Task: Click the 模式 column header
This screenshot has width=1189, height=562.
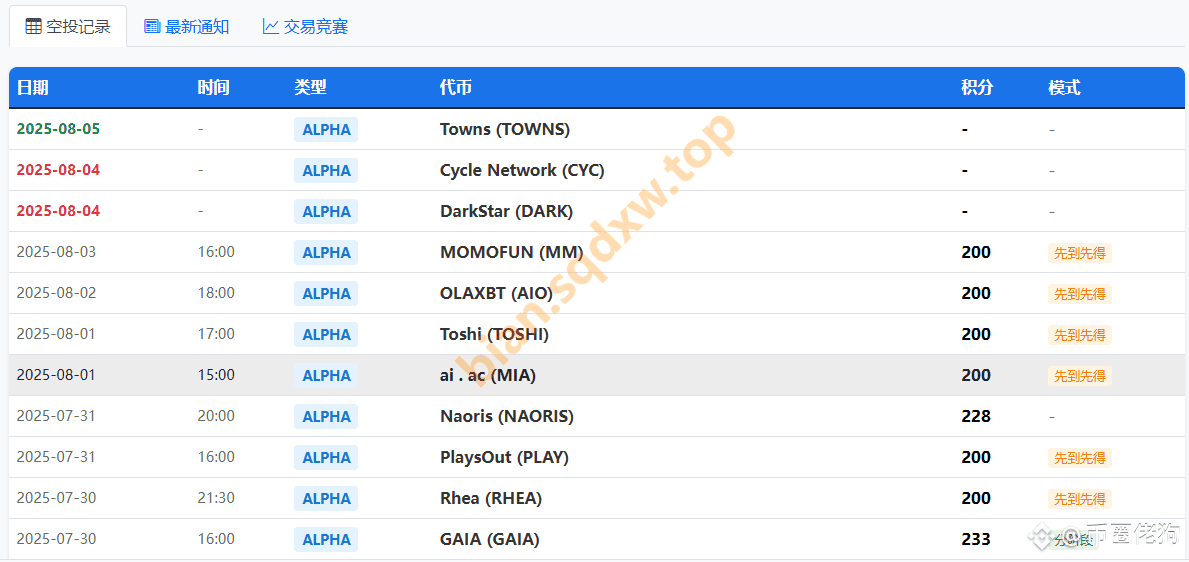Action: (x=1064, y=88)
